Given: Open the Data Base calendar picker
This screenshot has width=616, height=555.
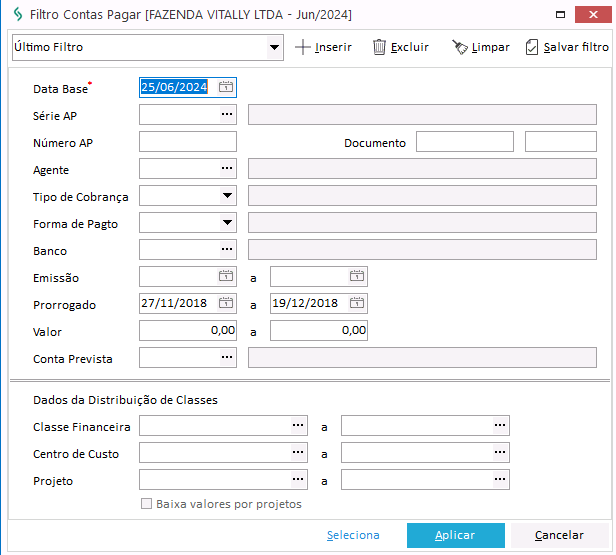Looking at the screenshot, I should coord(226,87).
